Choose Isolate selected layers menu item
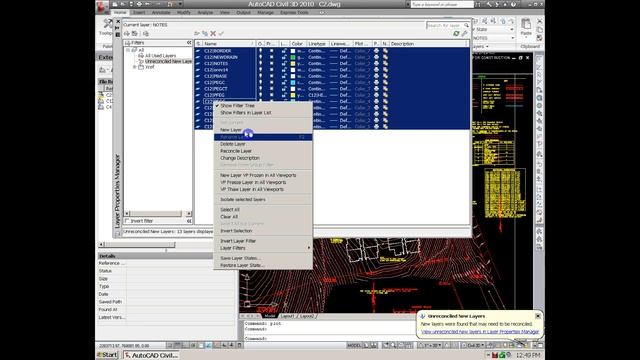Image resolution: width=640 pixels, height=360 pixels. click(x=243, y=200)
